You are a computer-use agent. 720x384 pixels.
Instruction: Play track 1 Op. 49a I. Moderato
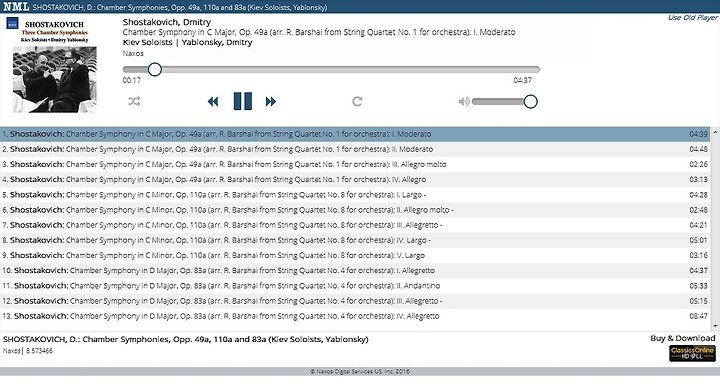click(x=355, y=134)
